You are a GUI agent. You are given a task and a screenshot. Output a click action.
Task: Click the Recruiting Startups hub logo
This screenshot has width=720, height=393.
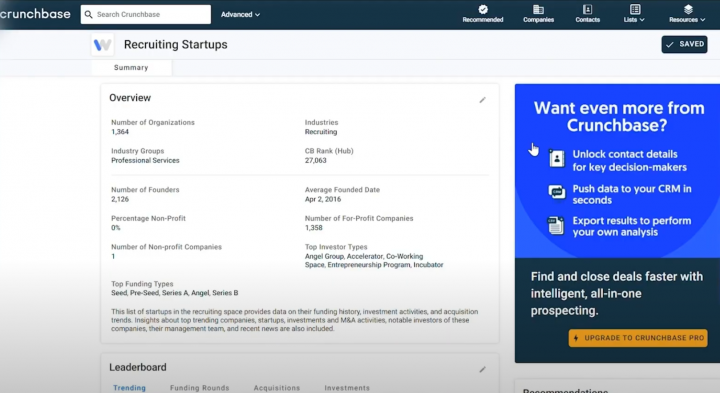coord(102,45)
